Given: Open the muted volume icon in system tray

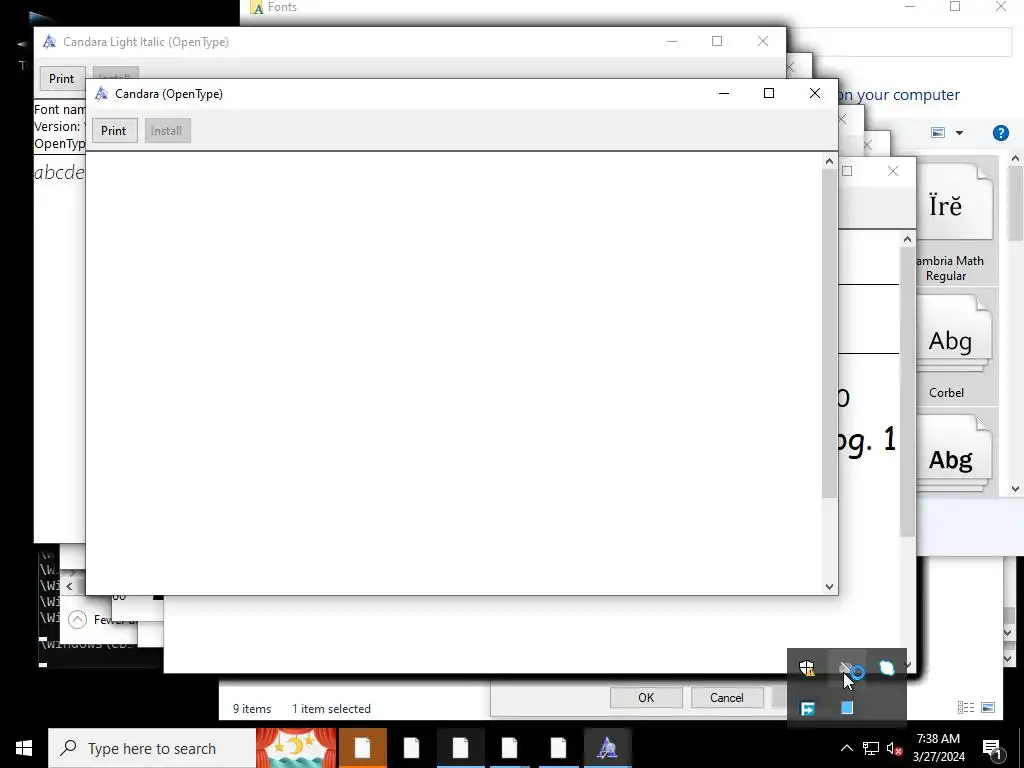Looking at the screenshot, I should click(x=895, y=748).
